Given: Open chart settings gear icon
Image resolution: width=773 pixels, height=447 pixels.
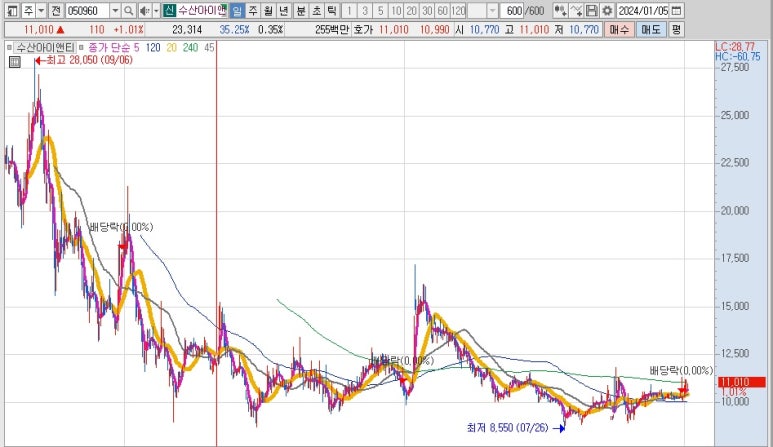Looking at the screenshot, I should click(607, 10).
